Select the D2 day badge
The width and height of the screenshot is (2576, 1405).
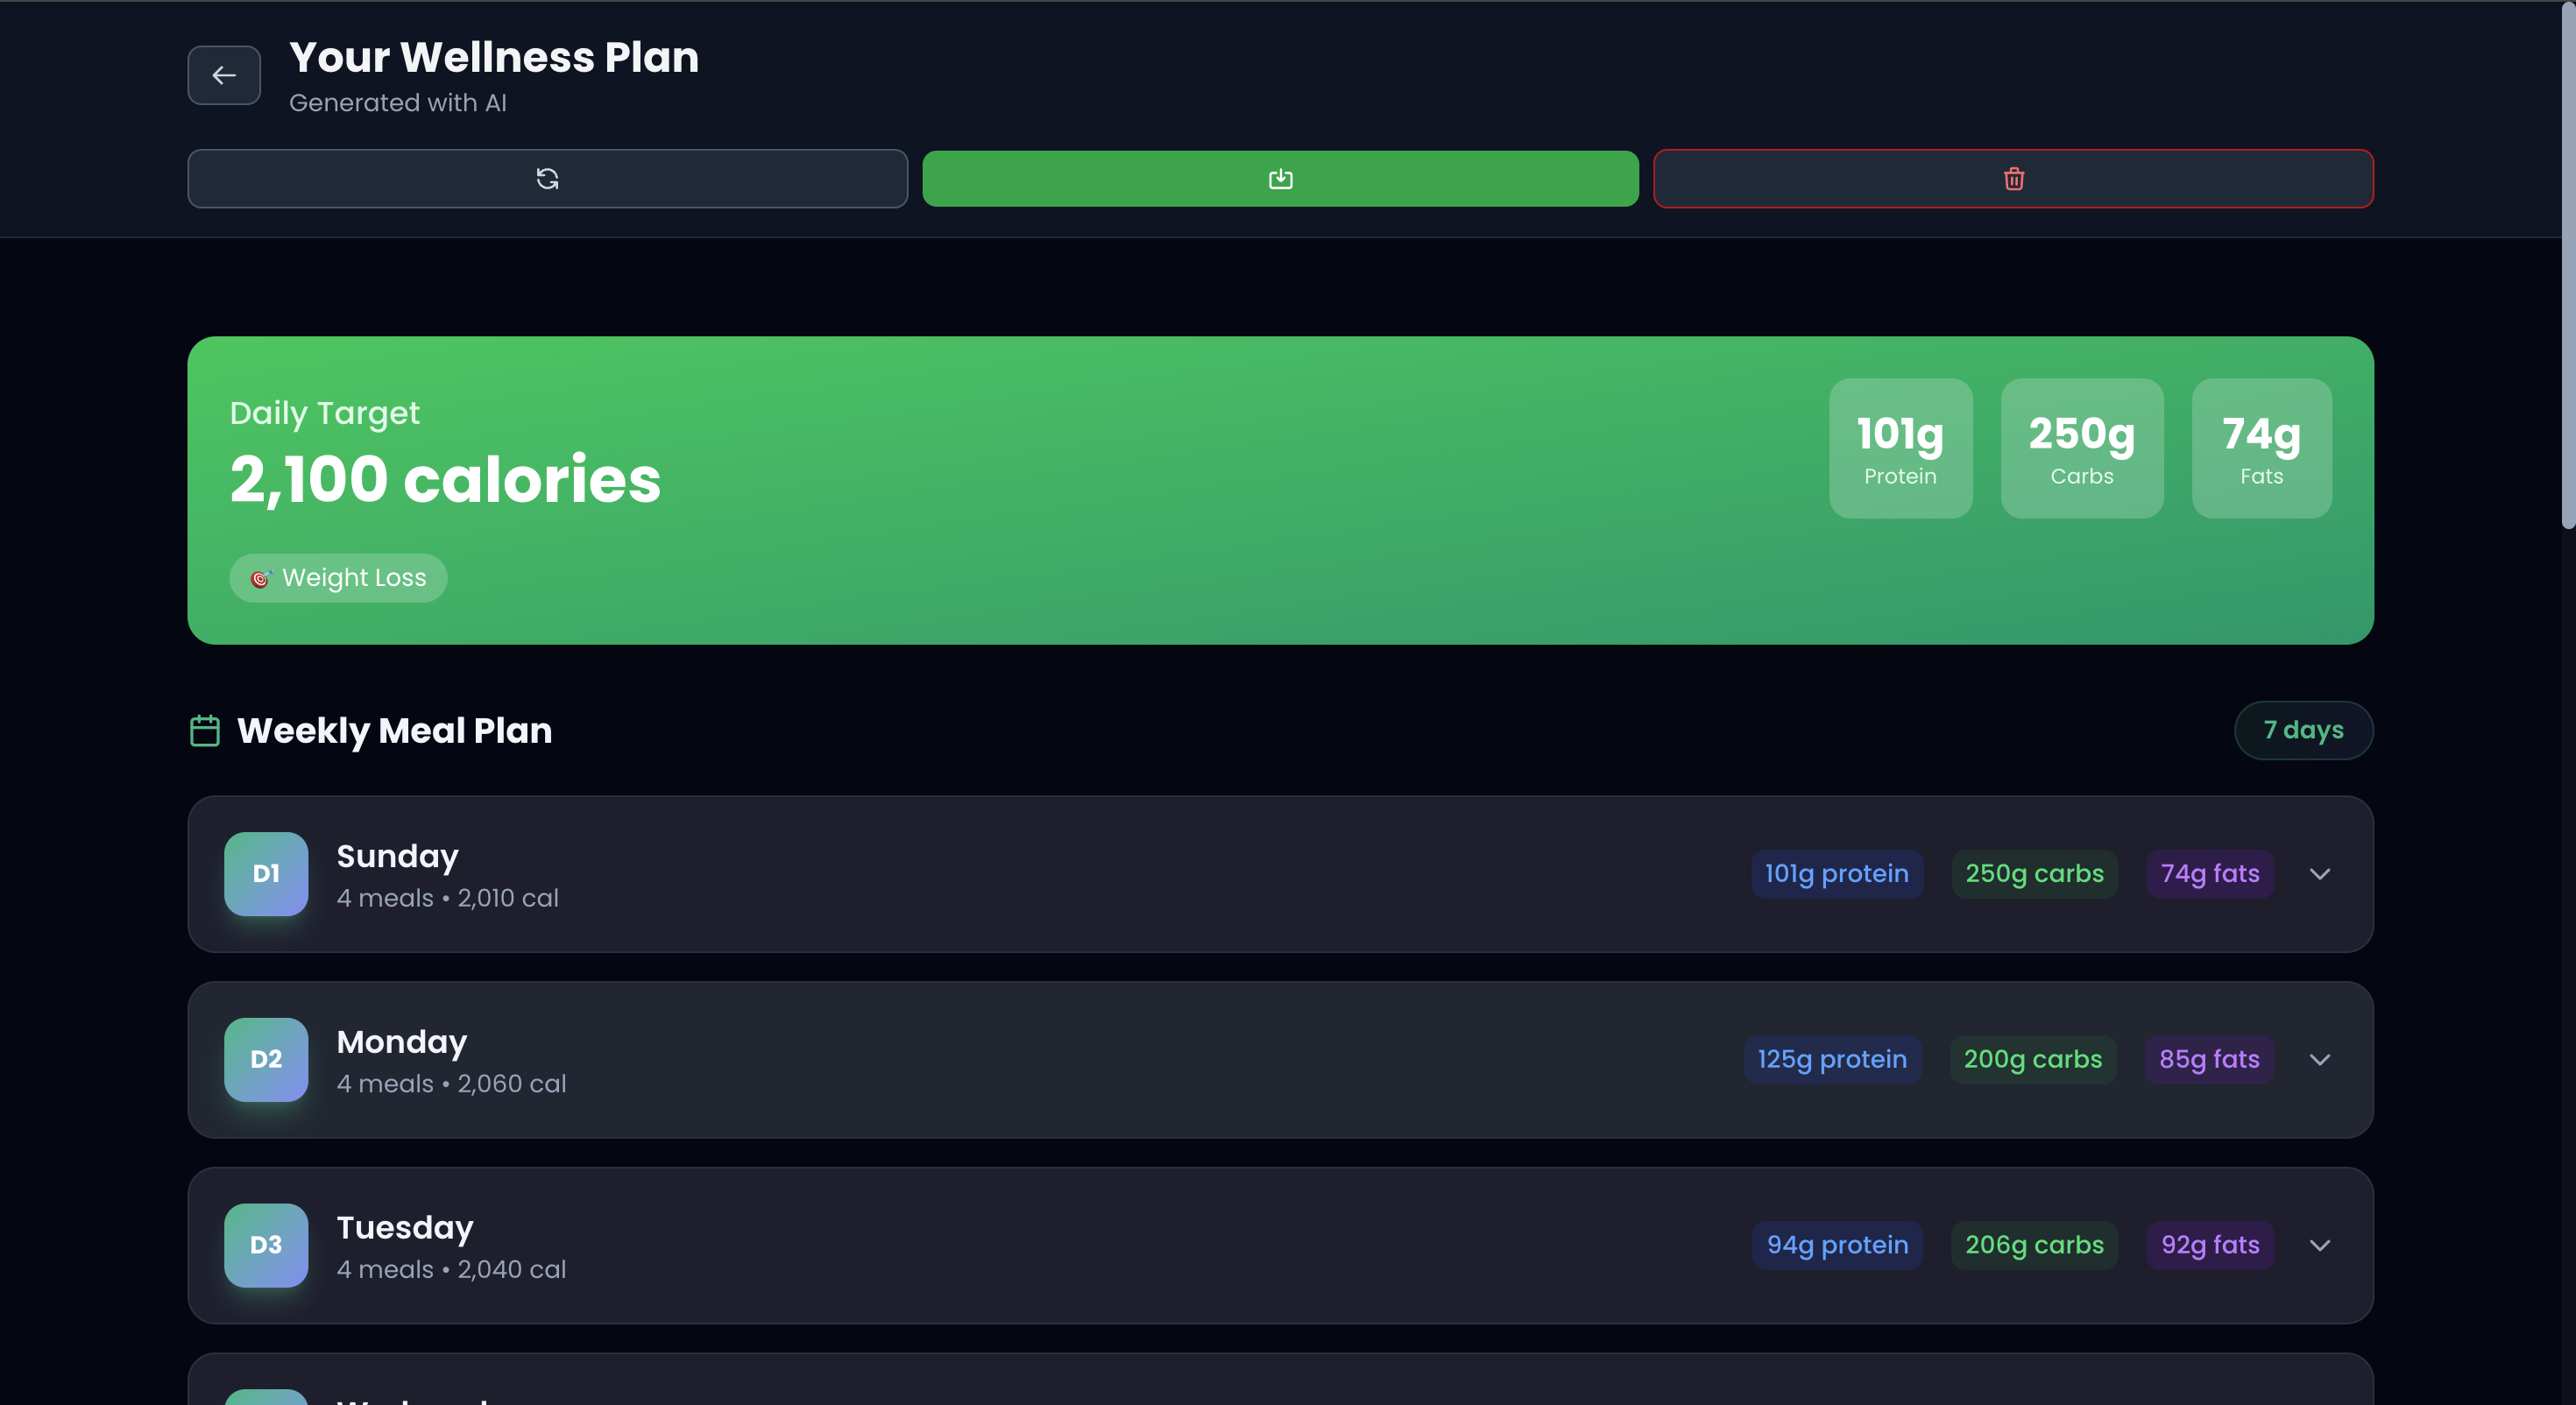point(266,1060)
